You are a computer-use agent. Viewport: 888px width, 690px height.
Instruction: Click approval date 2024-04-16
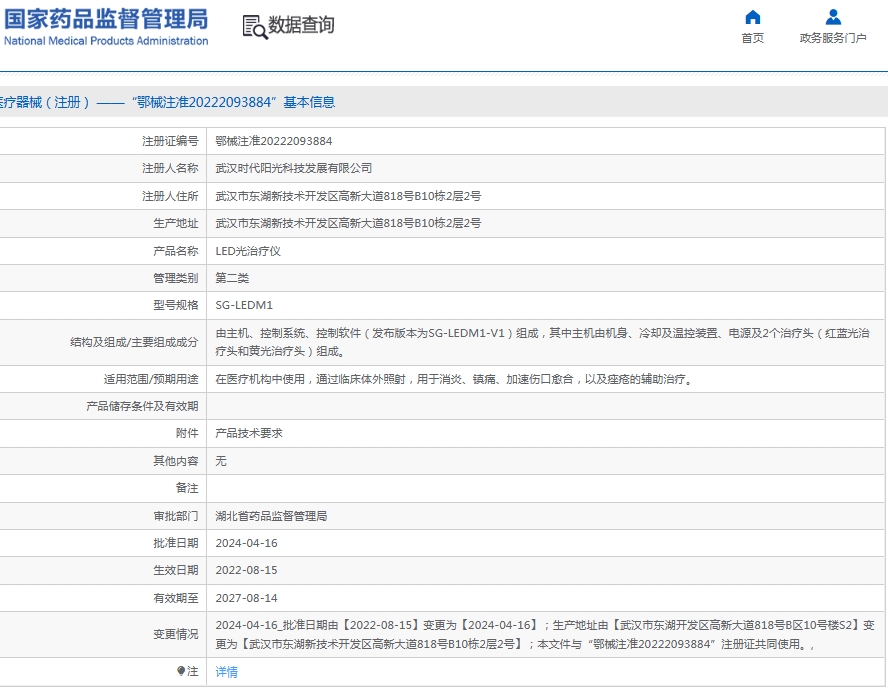[246, 543]
